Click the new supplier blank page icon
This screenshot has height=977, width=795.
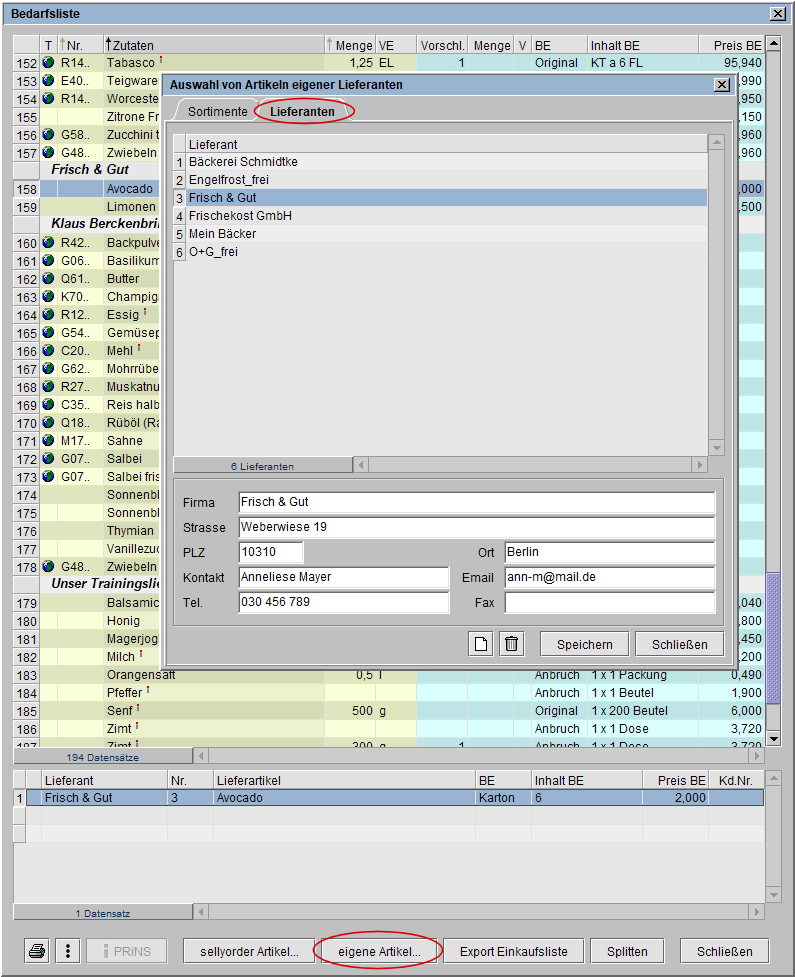[x=481, y=644]
